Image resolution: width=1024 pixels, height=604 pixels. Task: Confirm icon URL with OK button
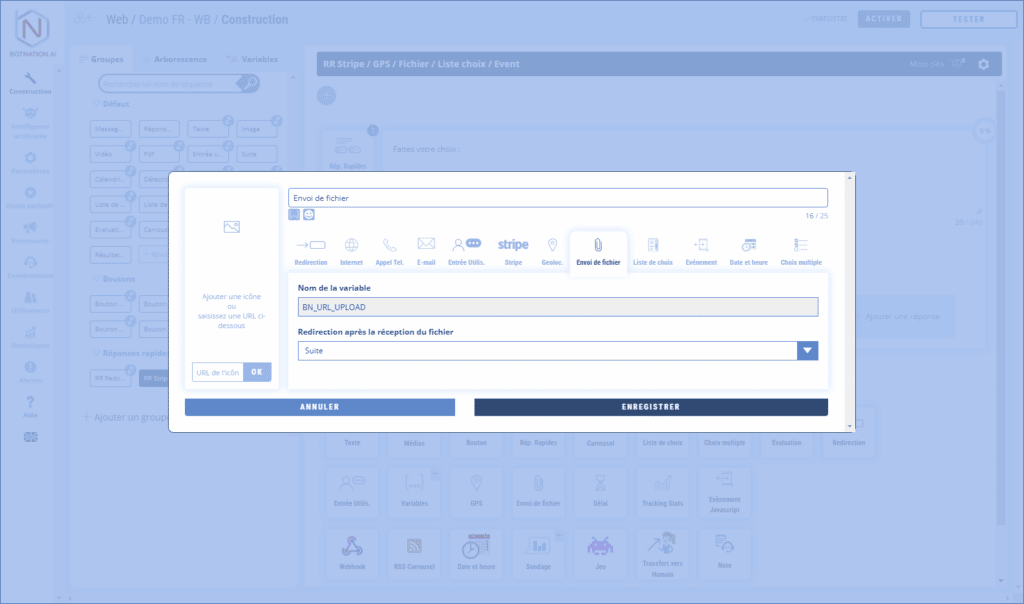[257, 372]
